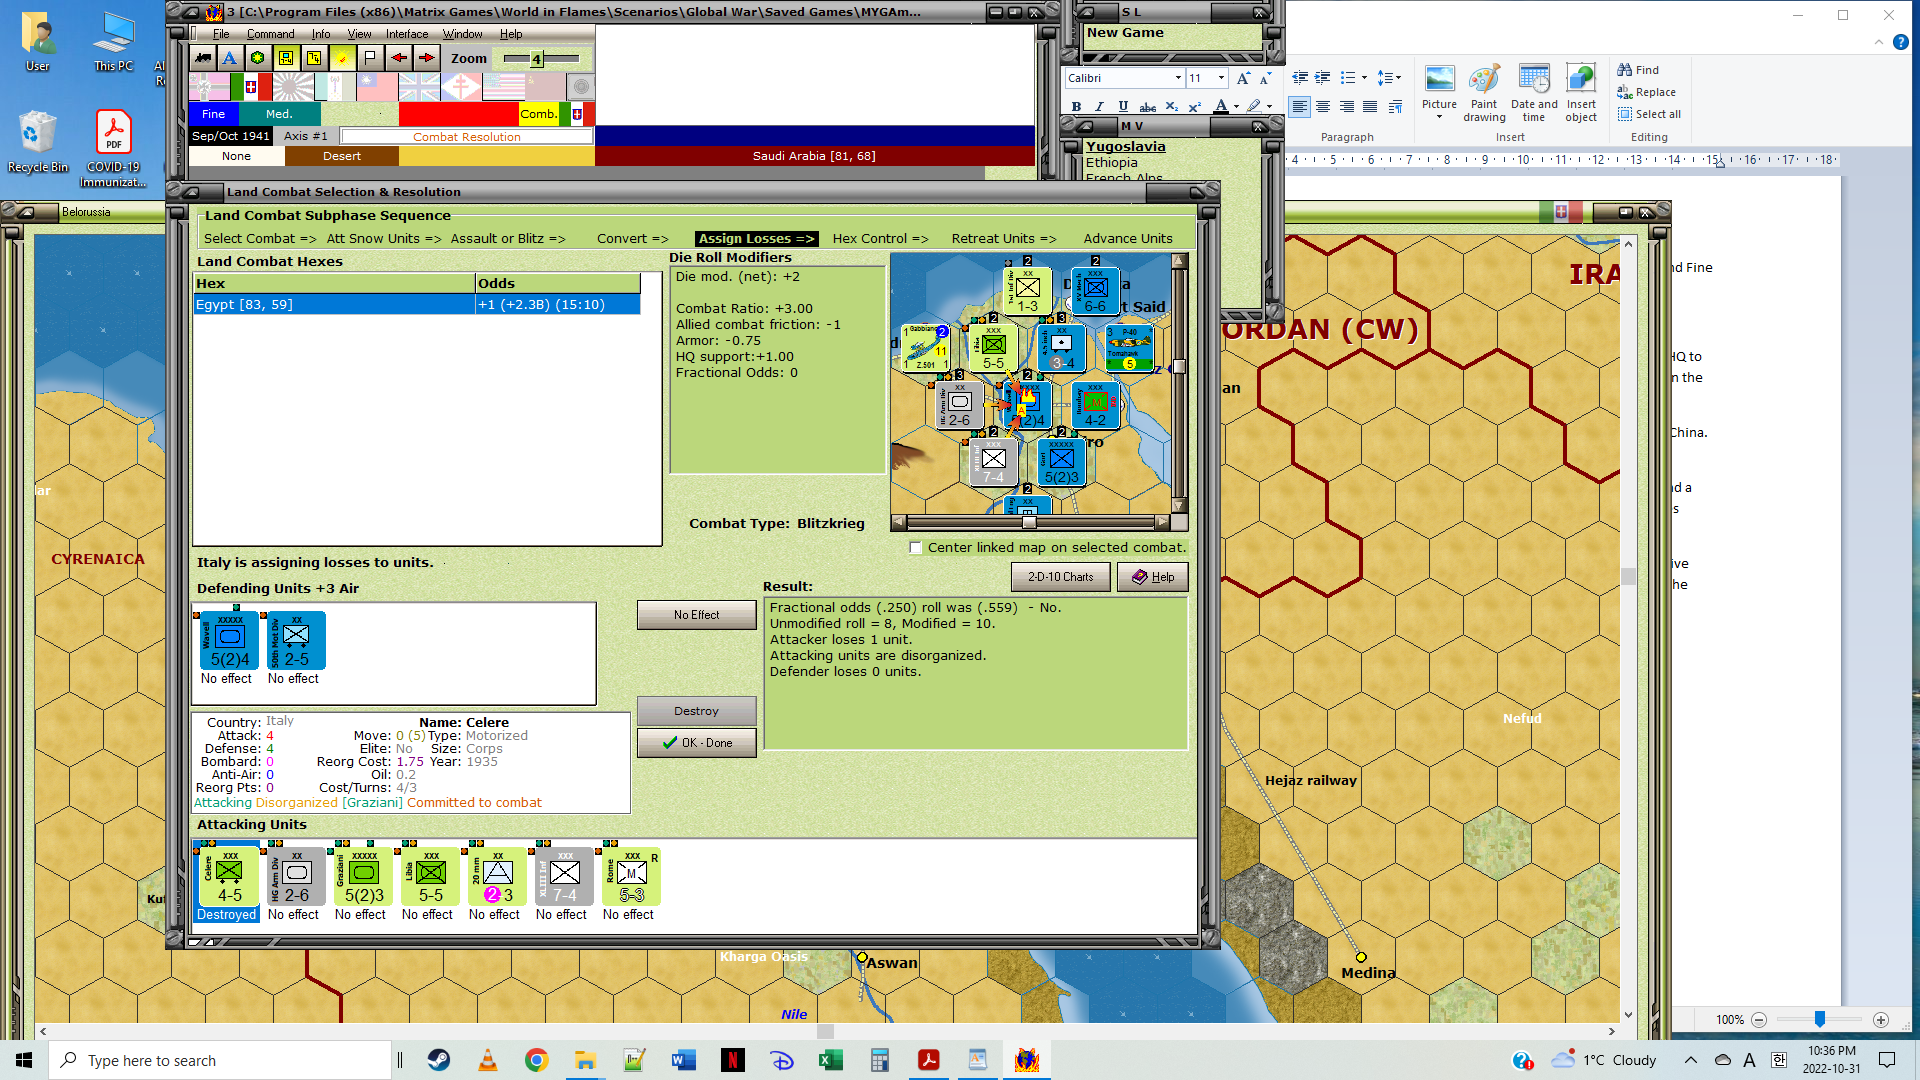Screen dimensions: 1920x1080
Task: Click the train rail-move toolbar icon
Action: click(x=203, y=58)
